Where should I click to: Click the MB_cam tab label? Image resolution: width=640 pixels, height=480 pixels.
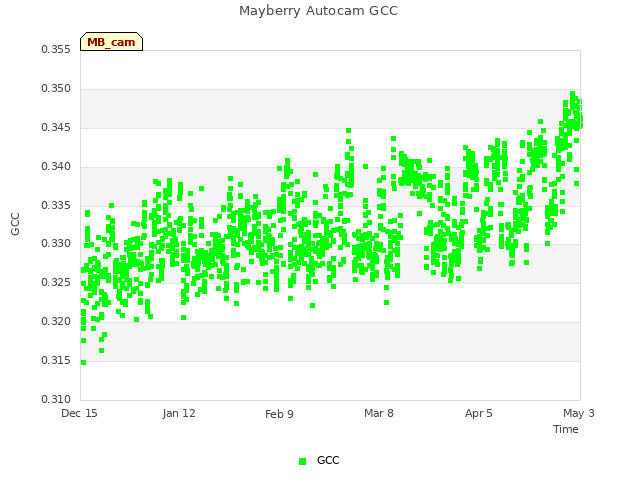(111, 42)
